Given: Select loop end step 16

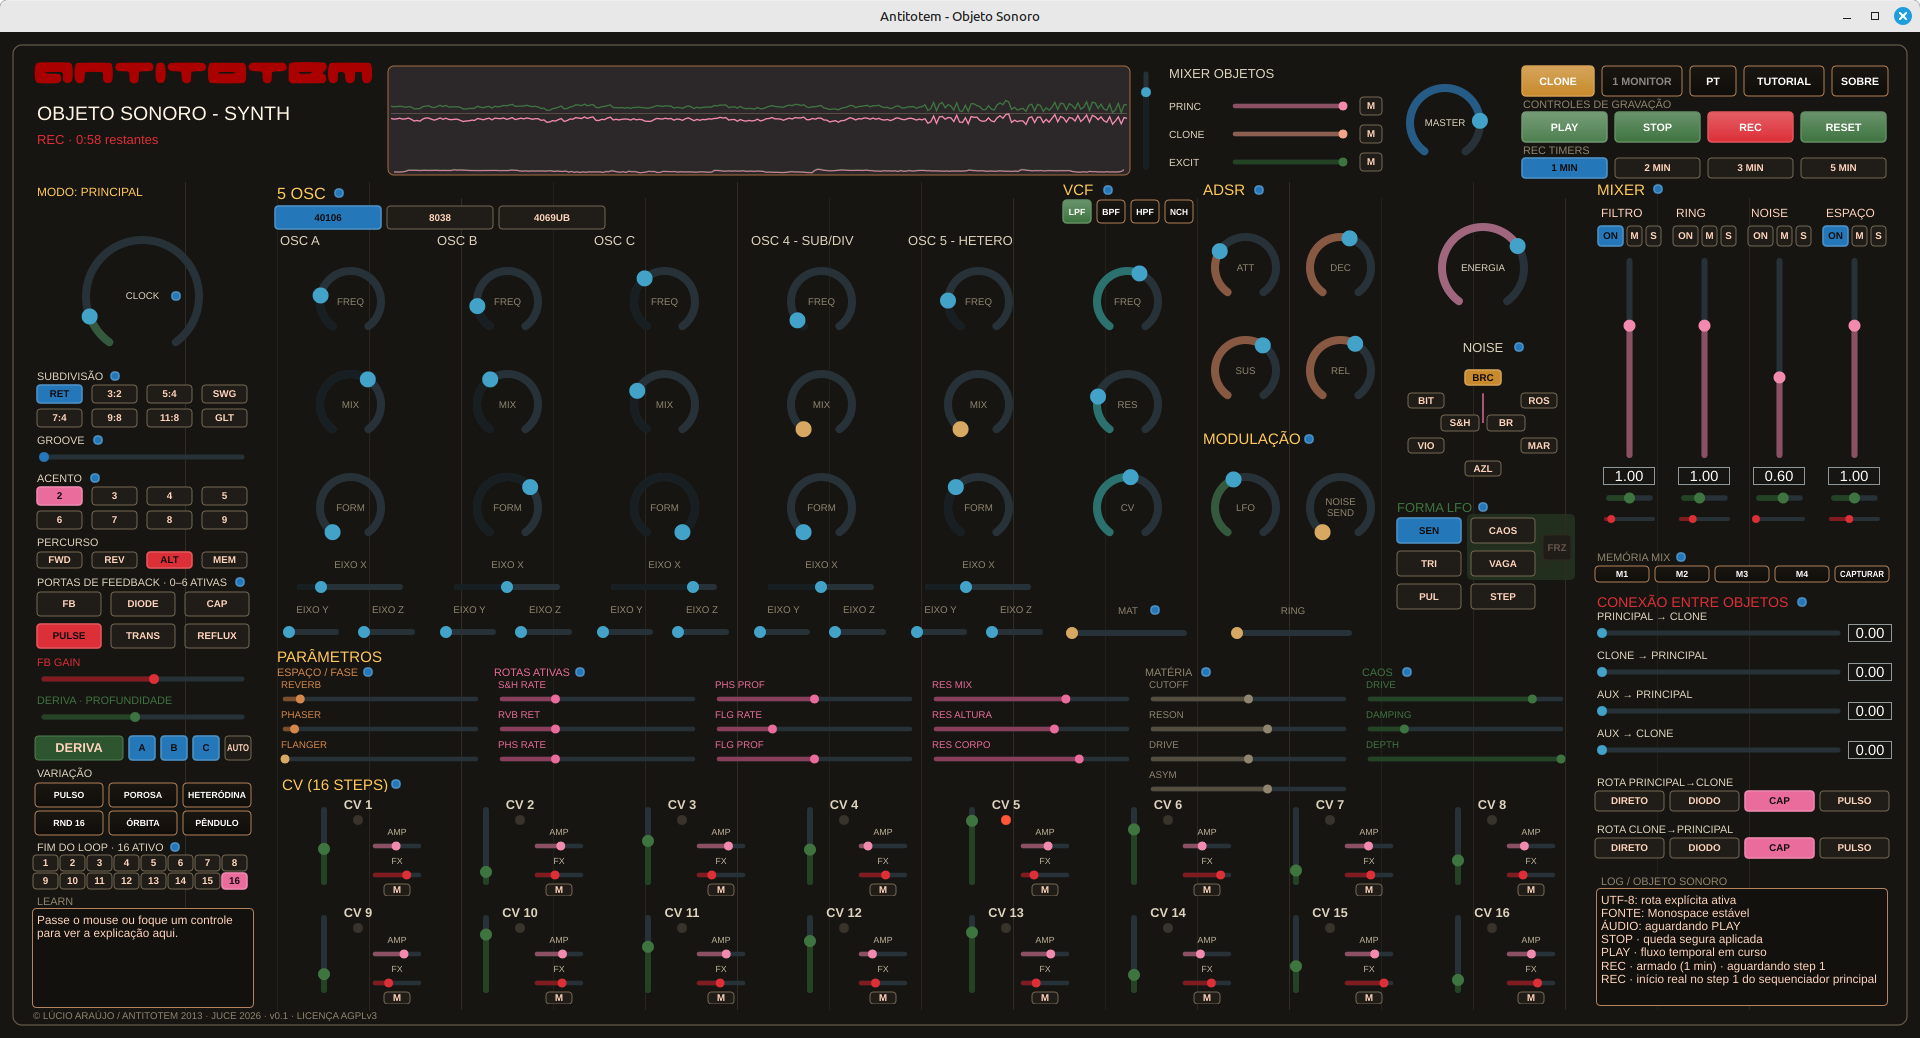Looking at the screenshot, I should [x=234, y=881].
